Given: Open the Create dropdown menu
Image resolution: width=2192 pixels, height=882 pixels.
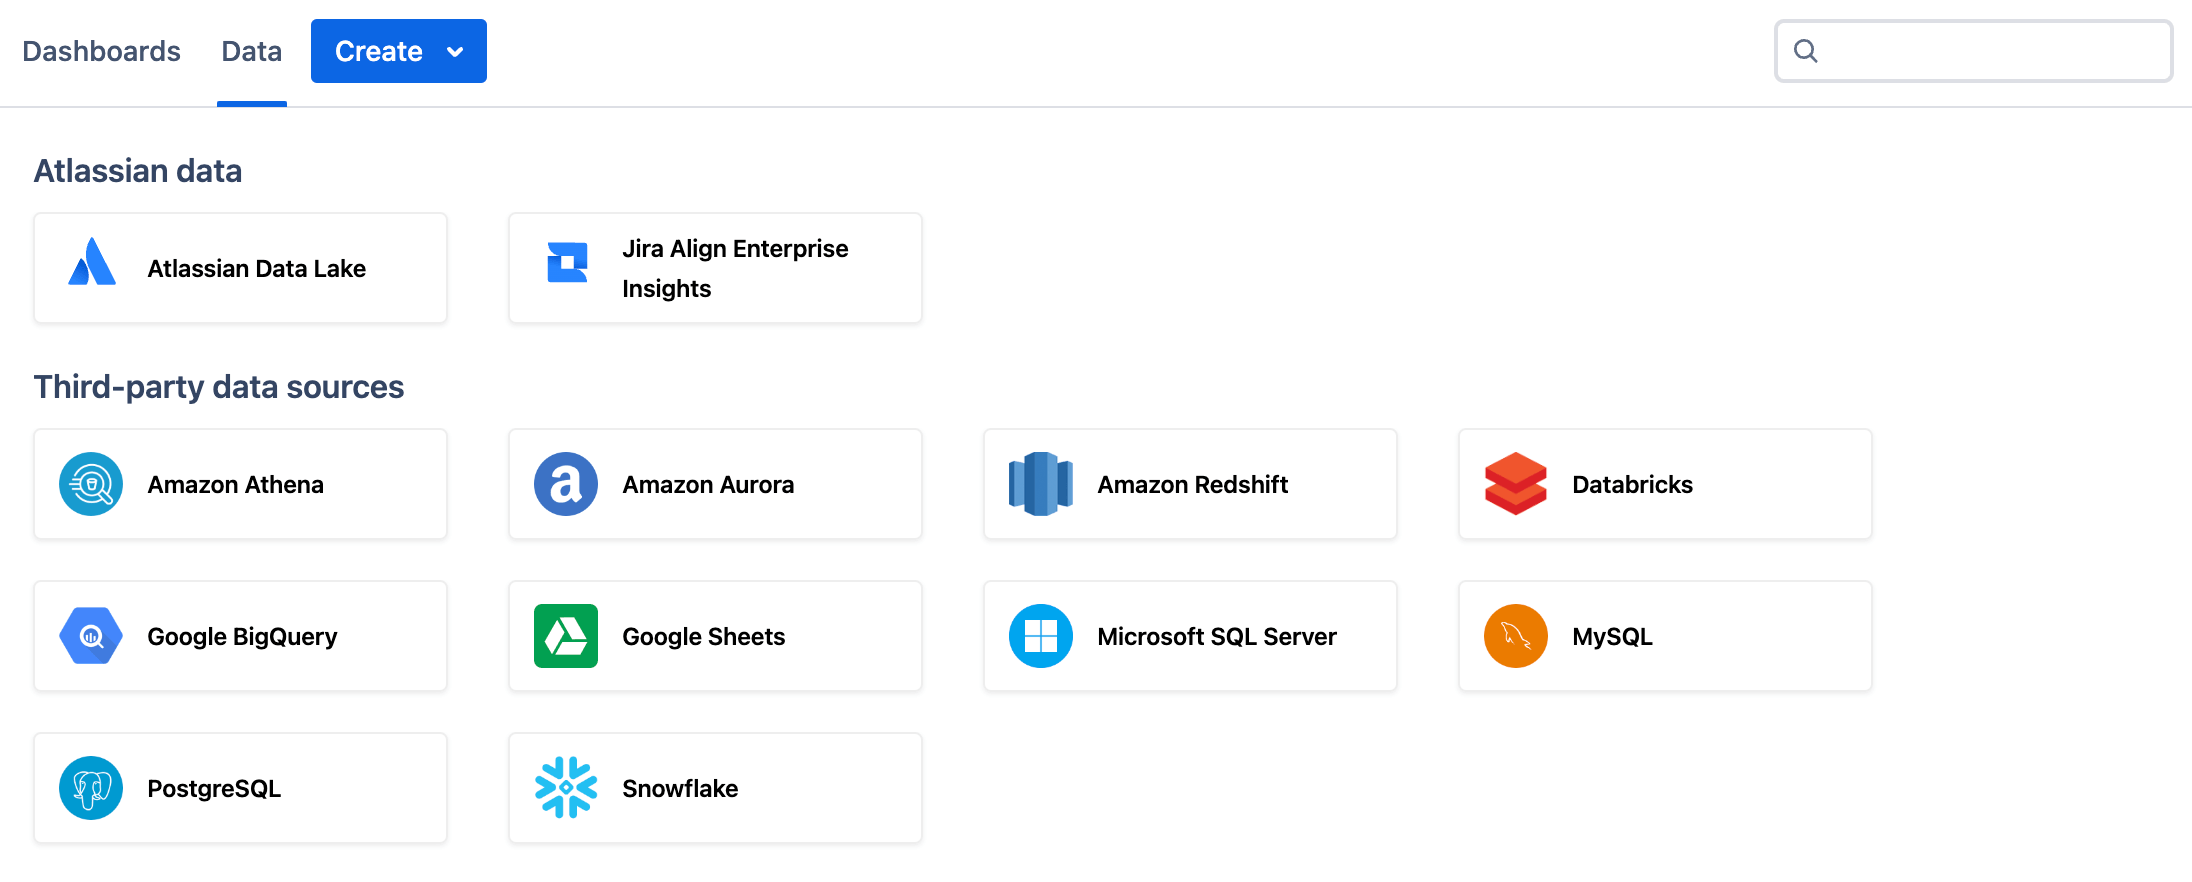Looking at the screenshot, I should click(398, 50).
